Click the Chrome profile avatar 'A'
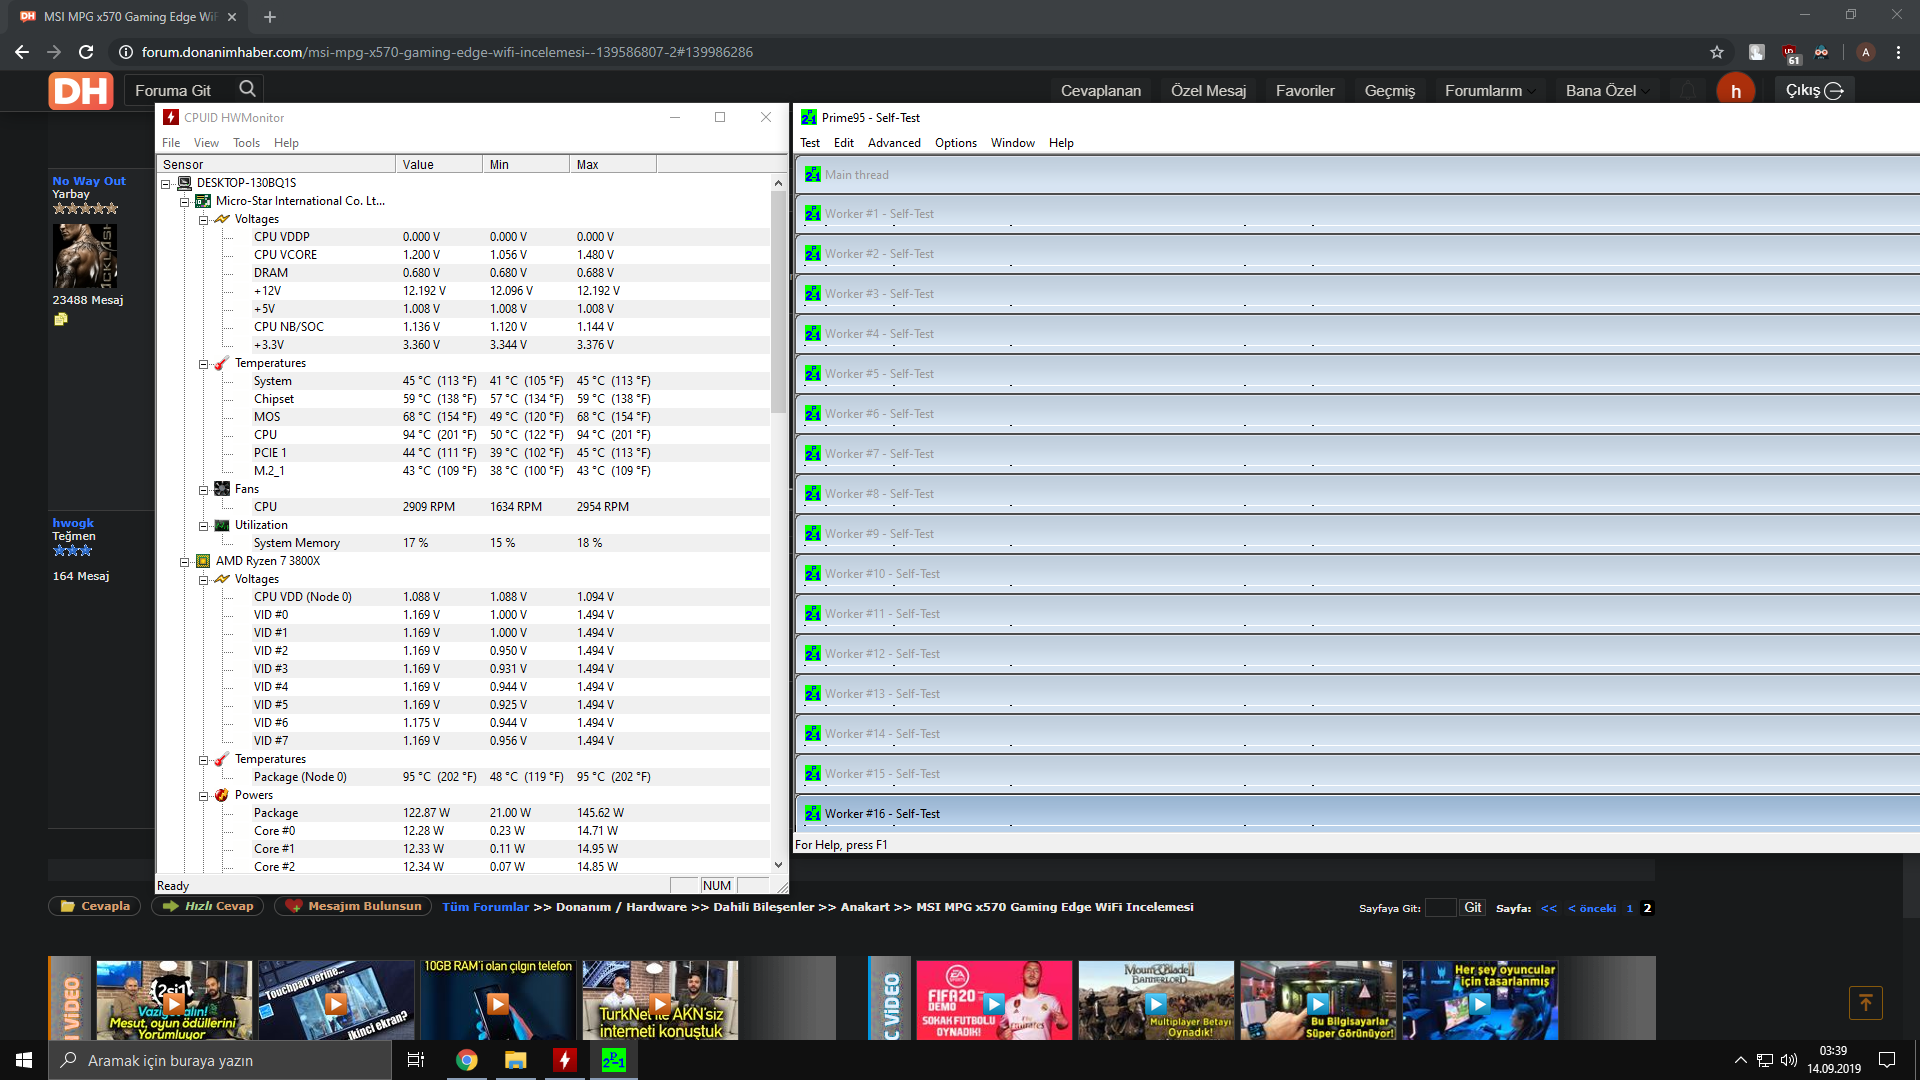The height and width of the screenshot is (1080, 1920). pos(1865,52)
